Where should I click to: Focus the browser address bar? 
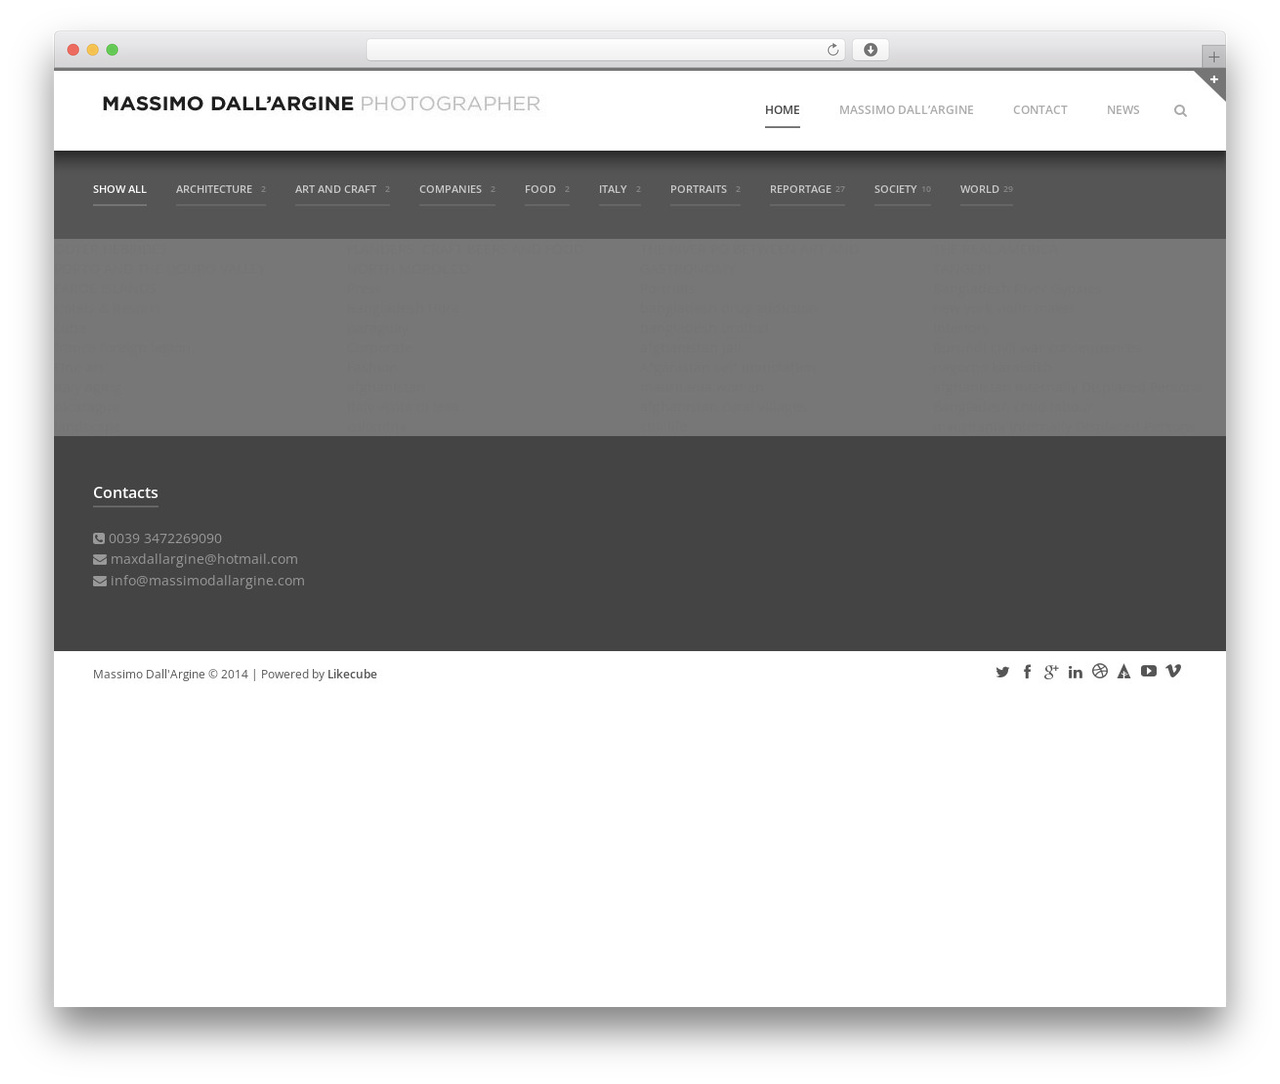pyautogui.click(x=606, y=50)
